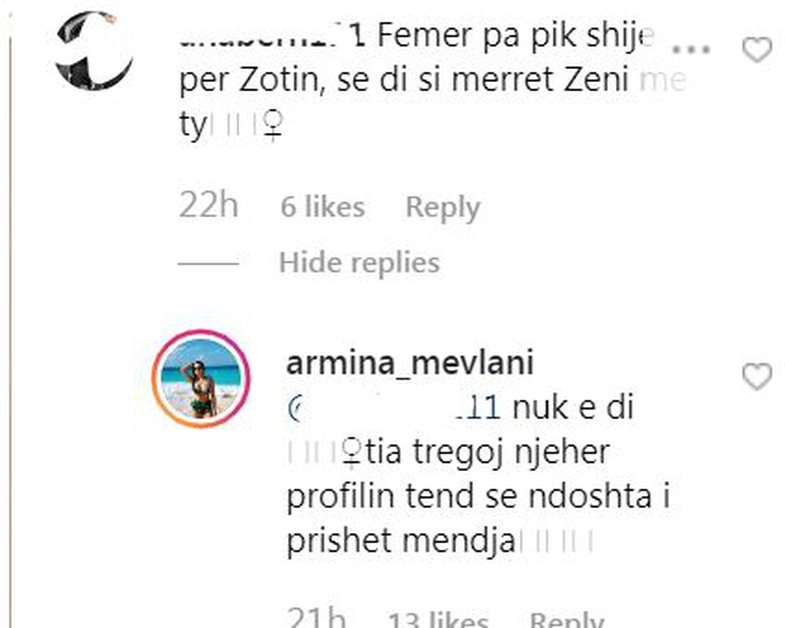Click the female sign emoji in armina_mevlani's reply
The image size is (785, 628).
[352, 452]
